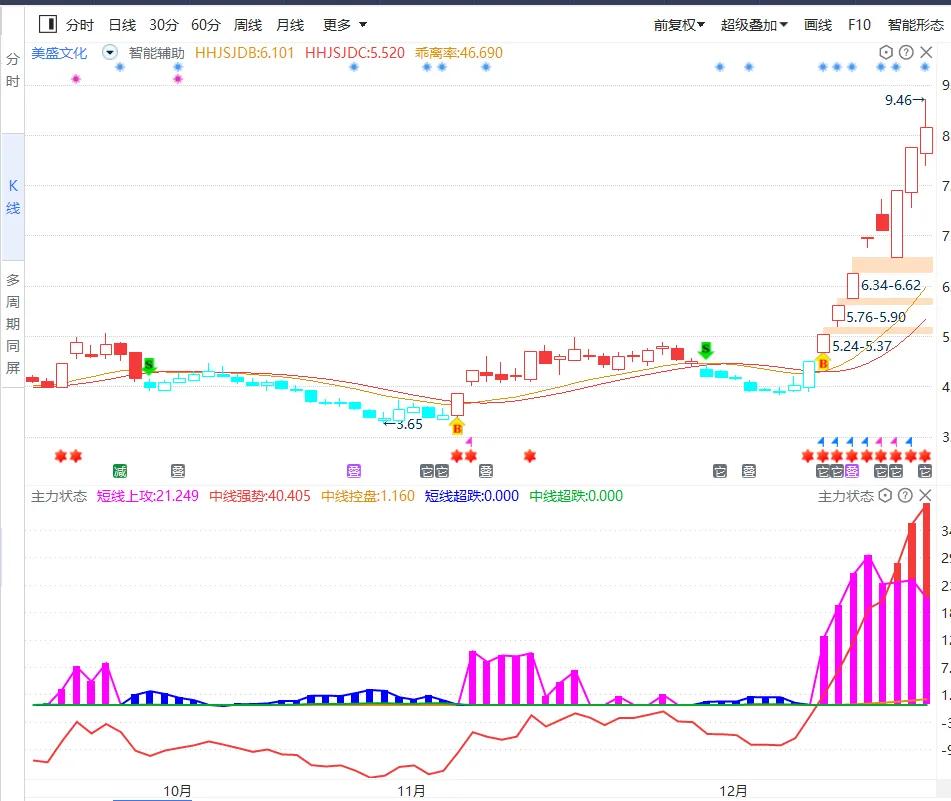Viewport: 951px width, 801px height.
Task: Open main chart hexagon settings icon
Action: 886,53
